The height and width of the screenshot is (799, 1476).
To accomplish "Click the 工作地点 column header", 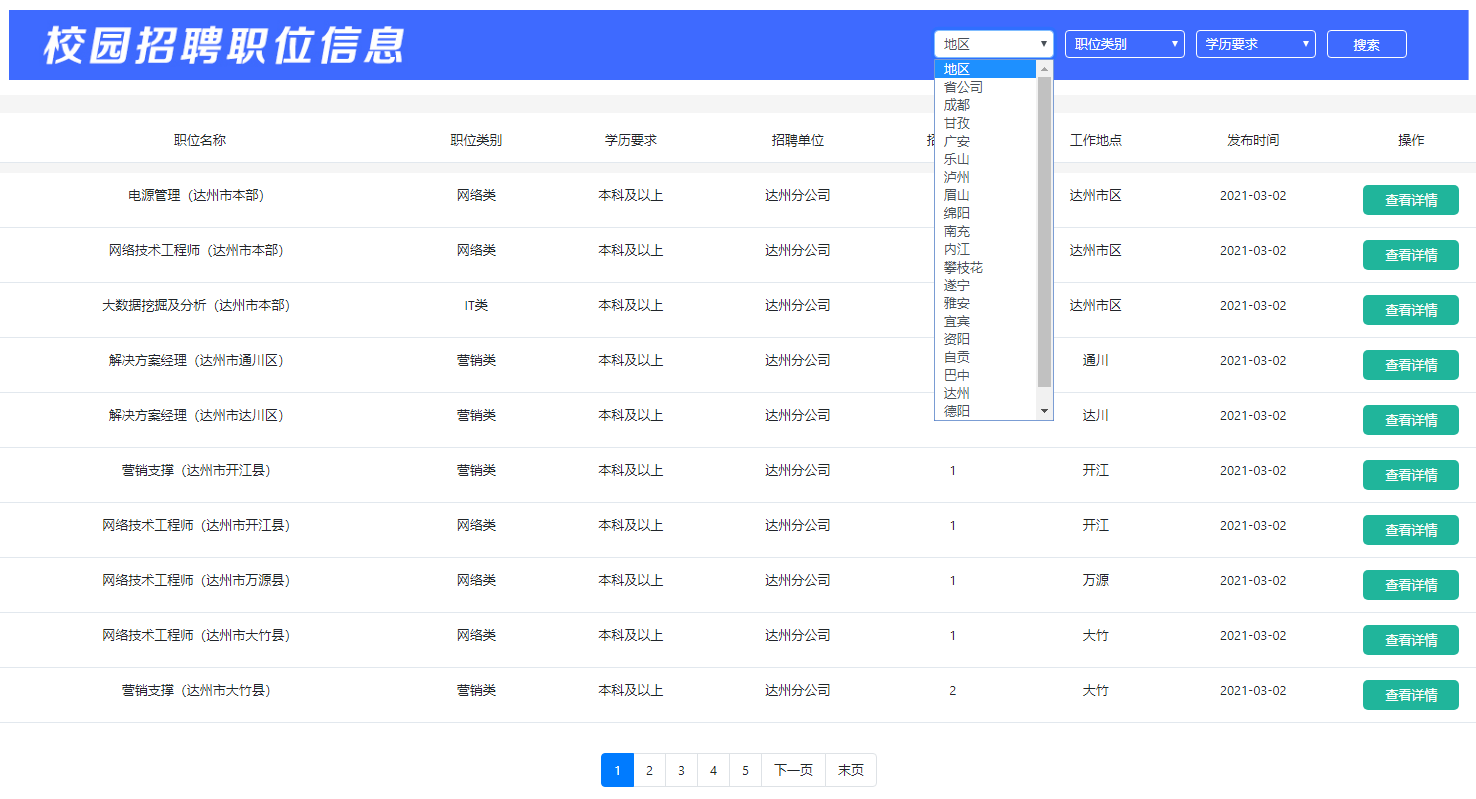I will tap(1096, 140).
